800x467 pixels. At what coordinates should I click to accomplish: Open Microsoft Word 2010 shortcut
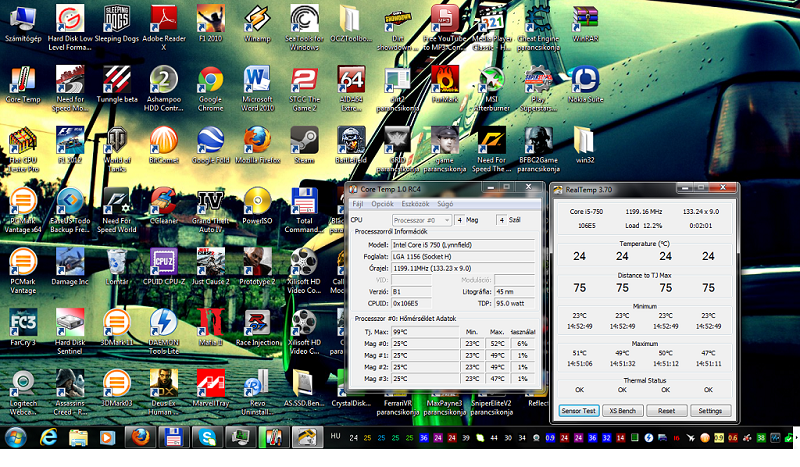coord(257,89)
